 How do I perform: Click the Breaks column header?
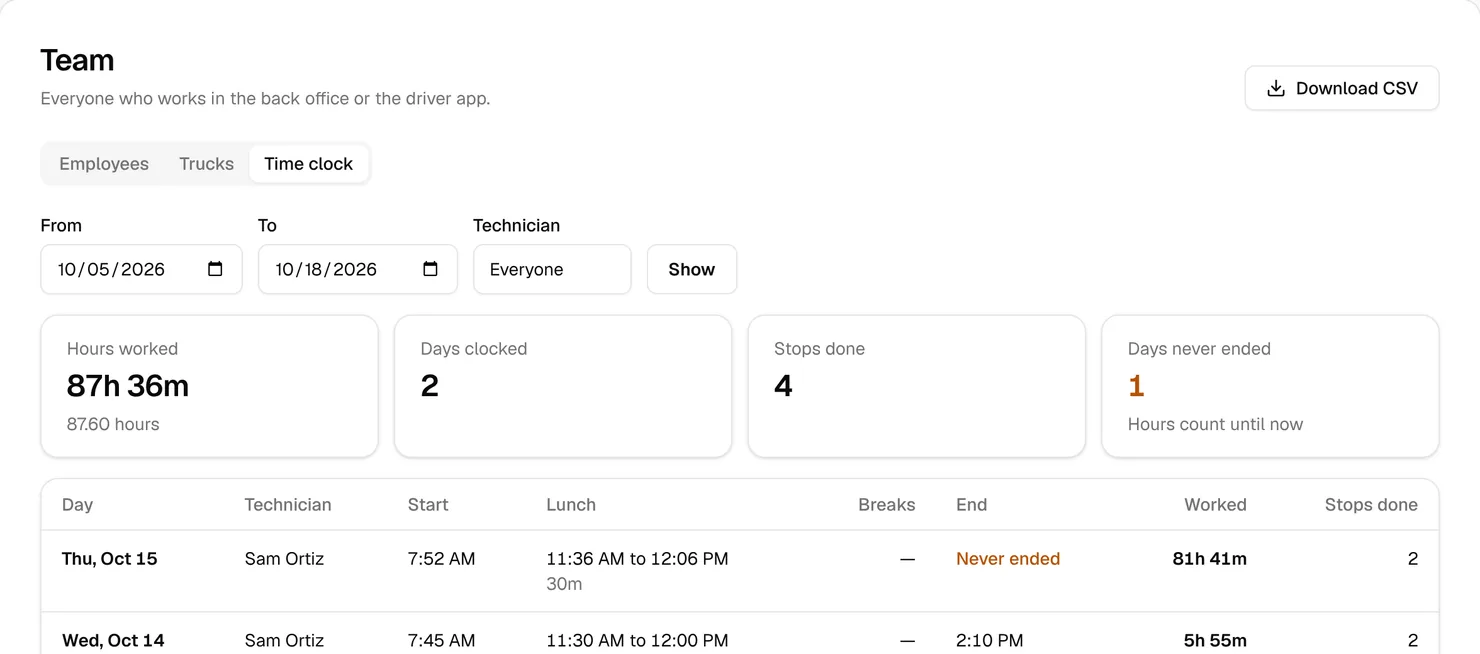887,505
